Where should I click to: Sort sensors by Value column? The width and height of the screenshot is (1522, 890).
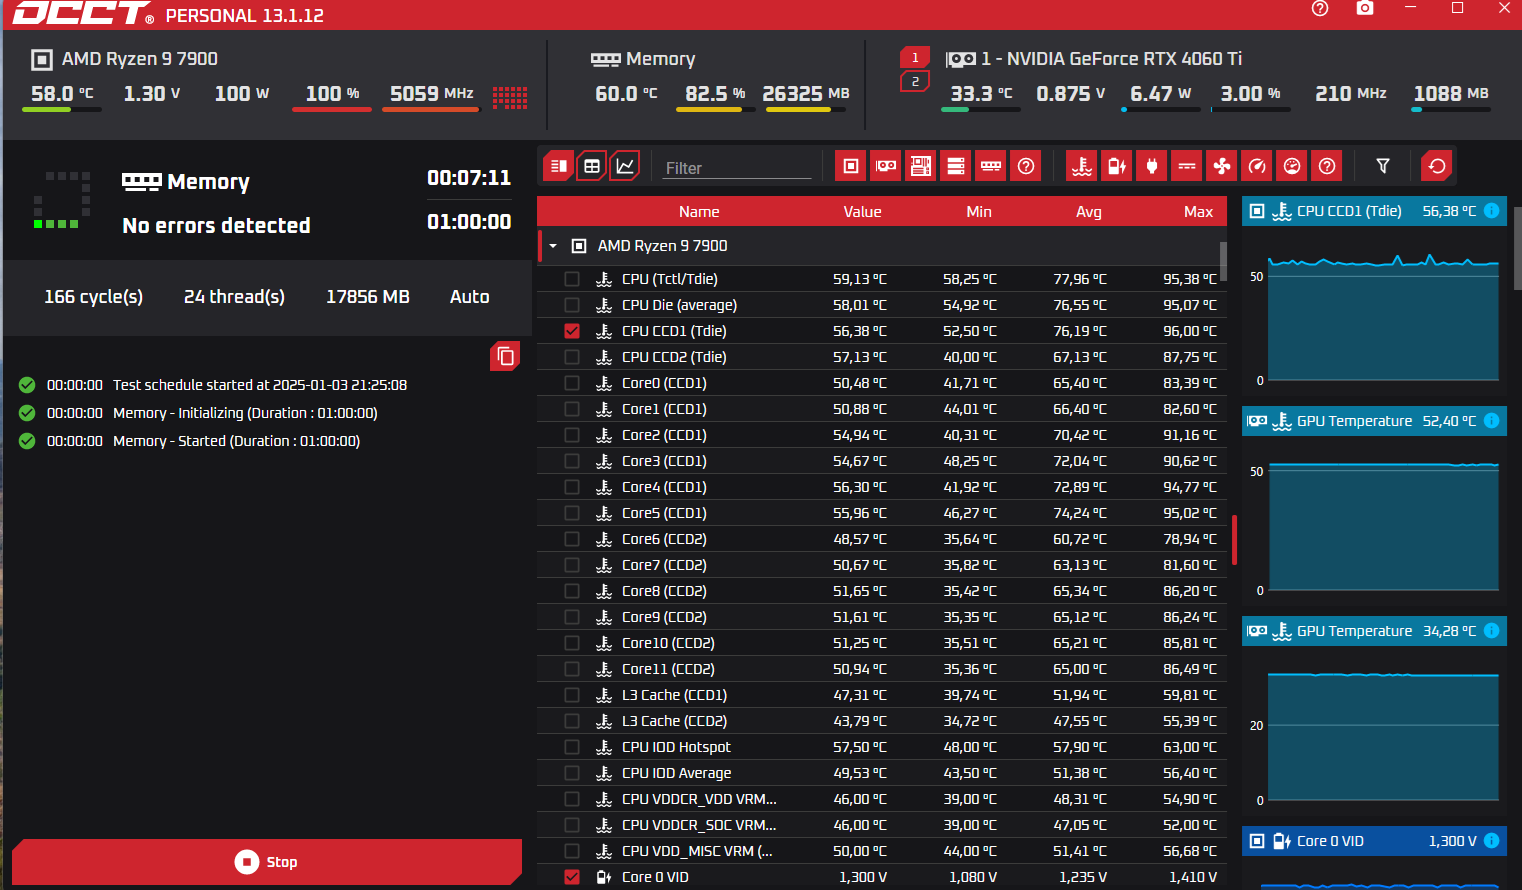point(862,212)
